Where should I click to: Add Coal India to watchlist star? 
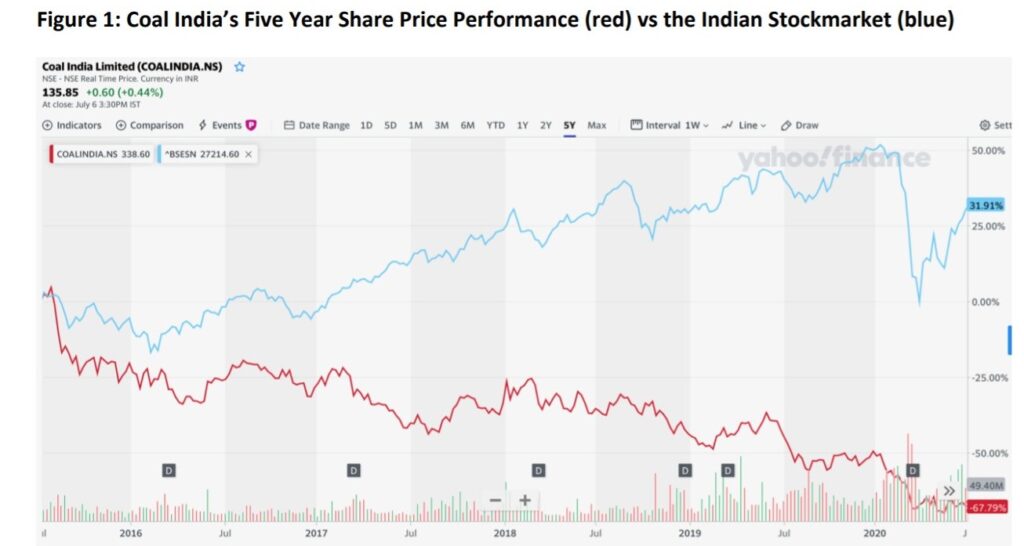coord(240,67)
